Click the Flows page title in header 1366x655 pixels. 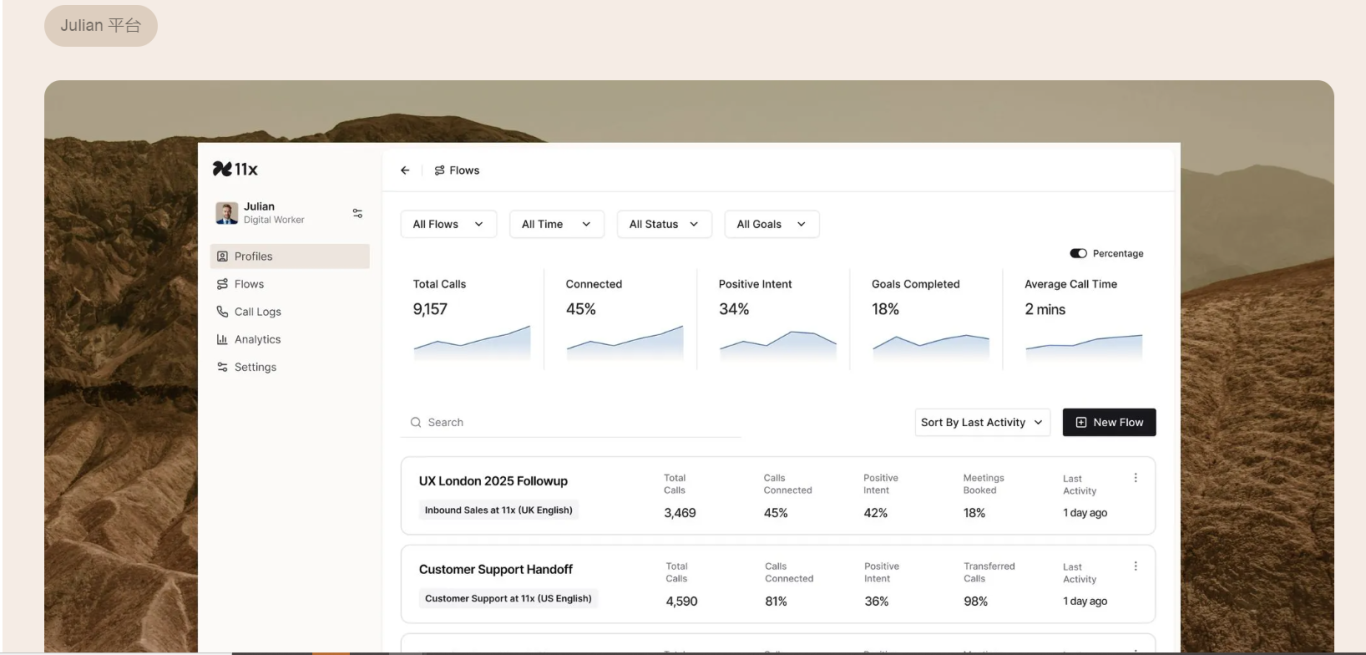[x=464, y=171]
